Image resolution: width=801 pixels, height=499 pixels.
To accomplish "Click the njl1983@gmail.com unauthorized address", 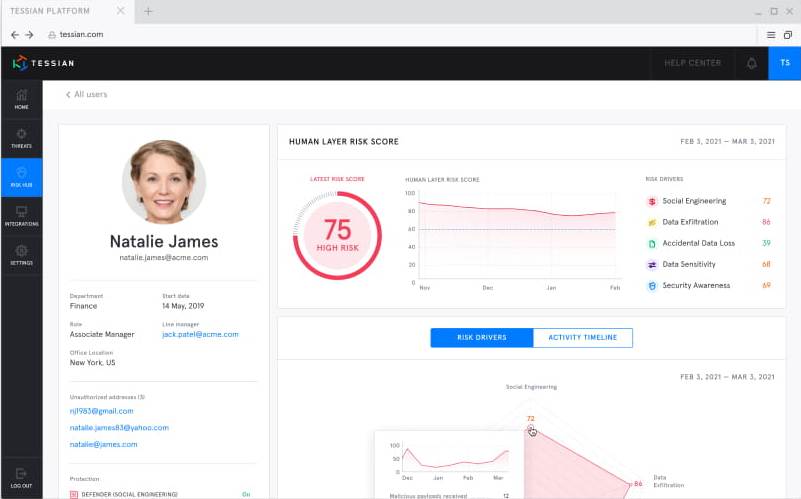I will 101,411.
